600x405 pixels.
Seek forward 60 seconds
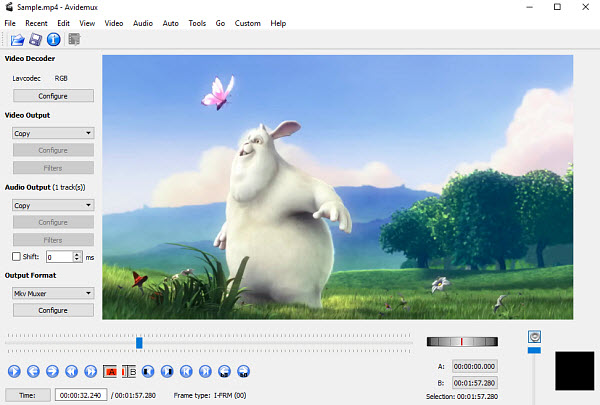pos(244,371)
